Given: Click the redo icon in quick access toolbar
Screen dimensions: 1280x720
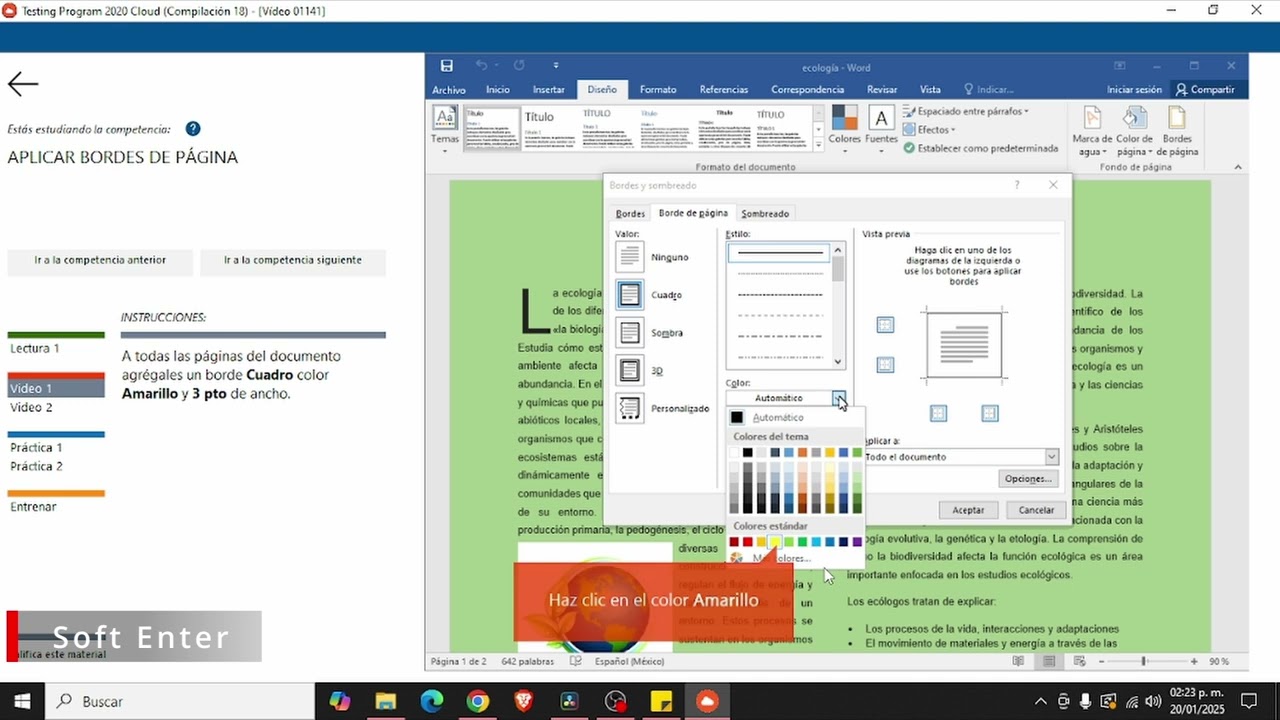Looking at the screenshot, I should coord(519,66).
